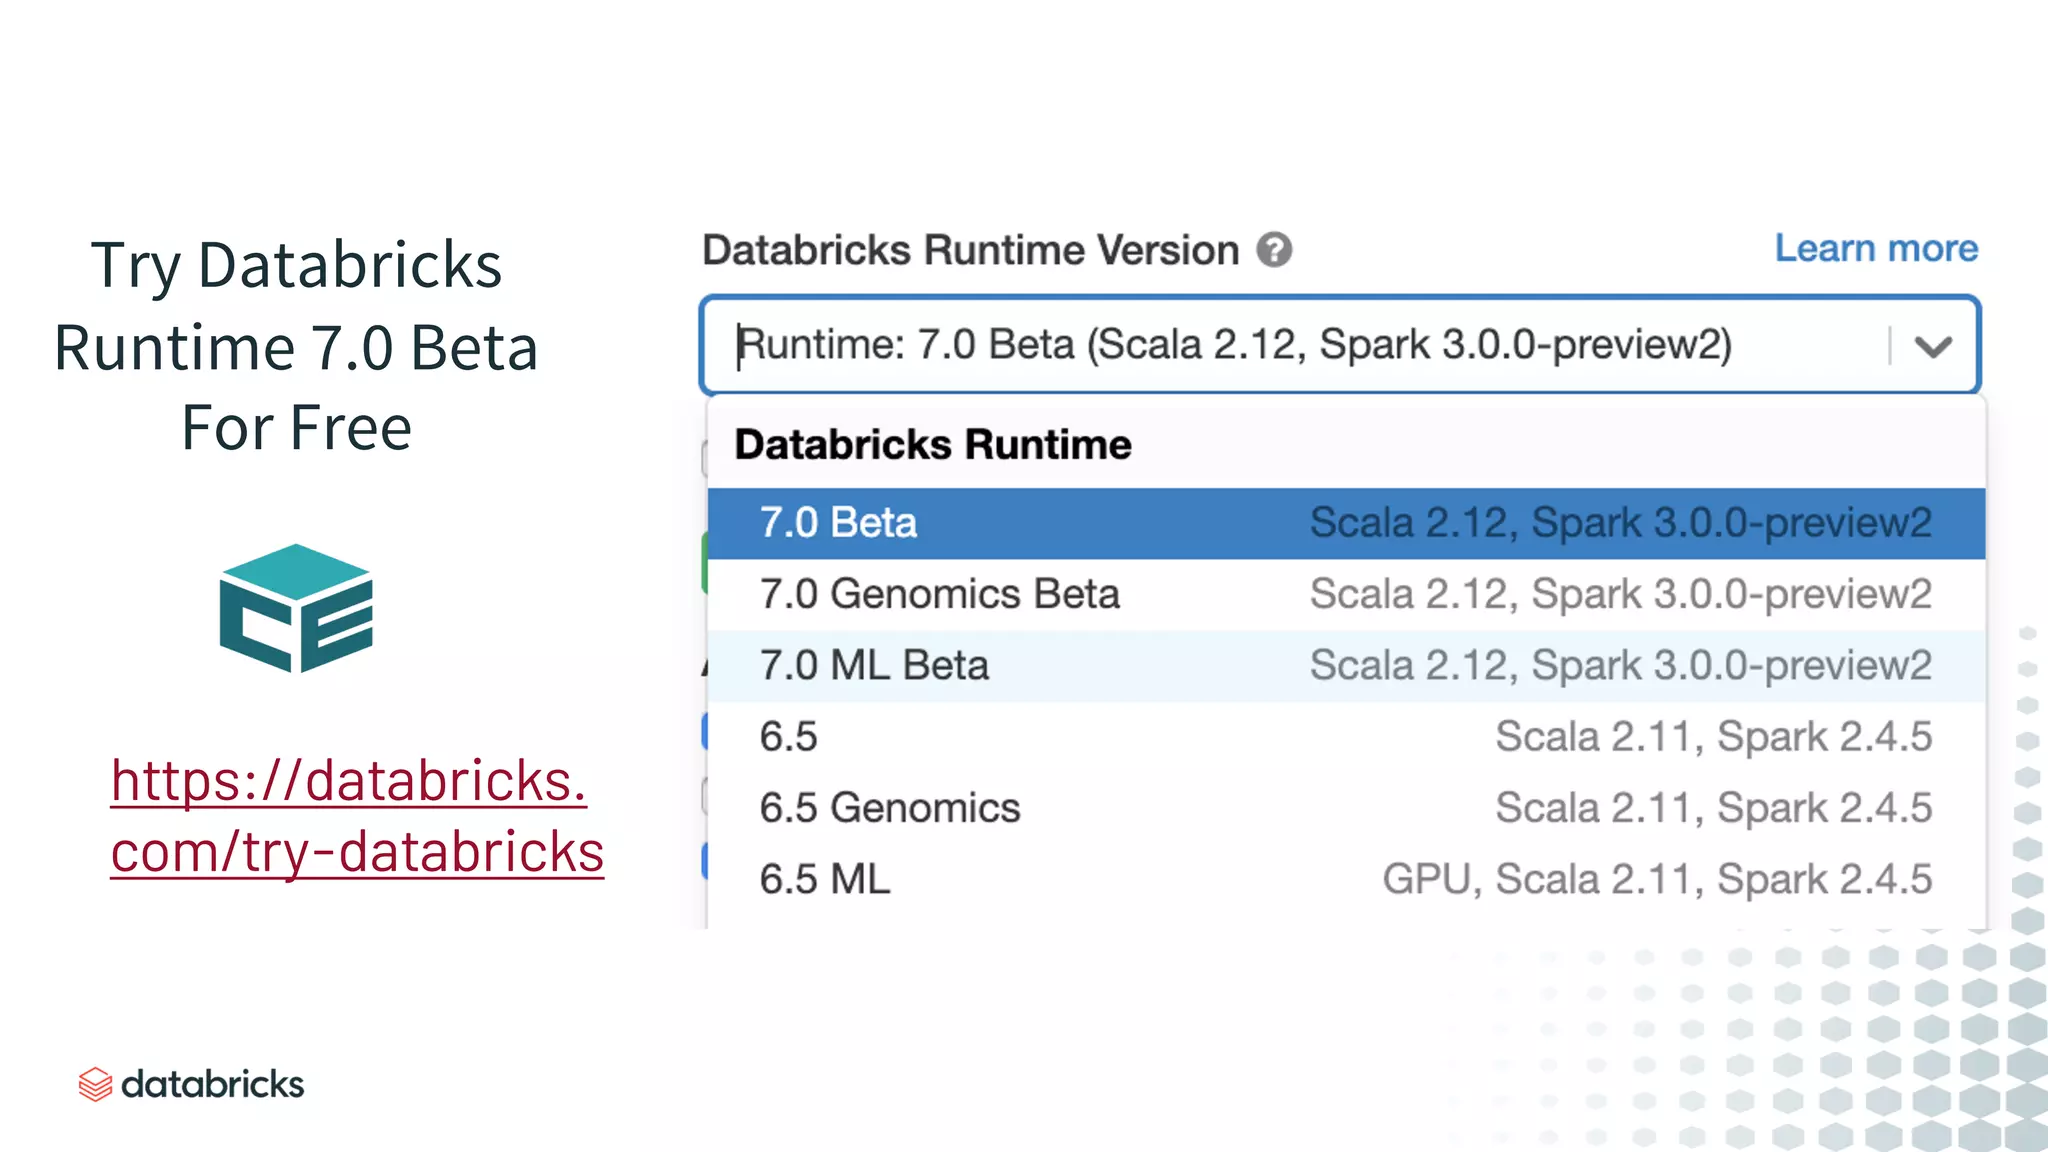Click the Databricks Runtime Version label

click(971, 250)
